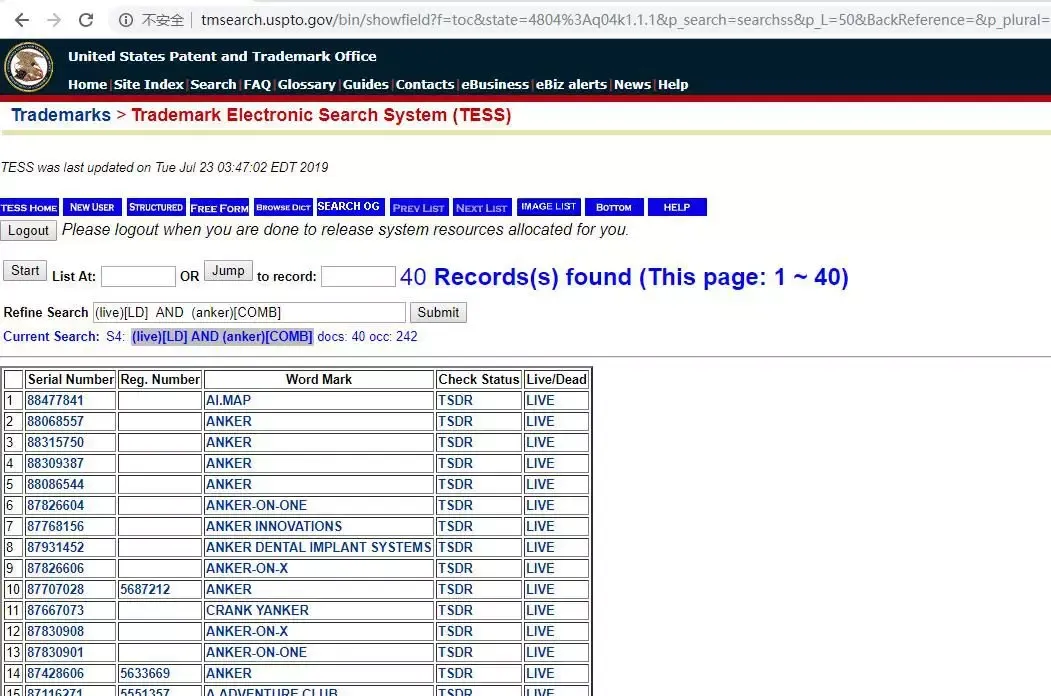Click the List At input field

[138, 276]
